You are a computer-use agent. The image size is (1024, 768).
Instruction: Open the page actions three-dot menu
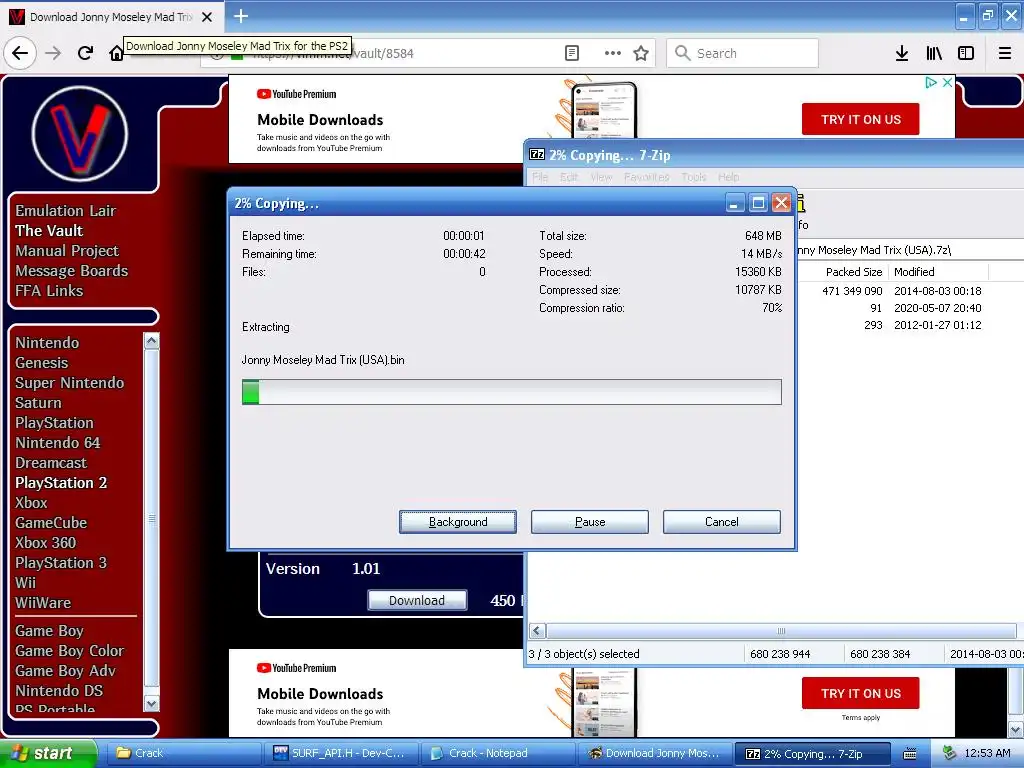(x=612, y=53)
